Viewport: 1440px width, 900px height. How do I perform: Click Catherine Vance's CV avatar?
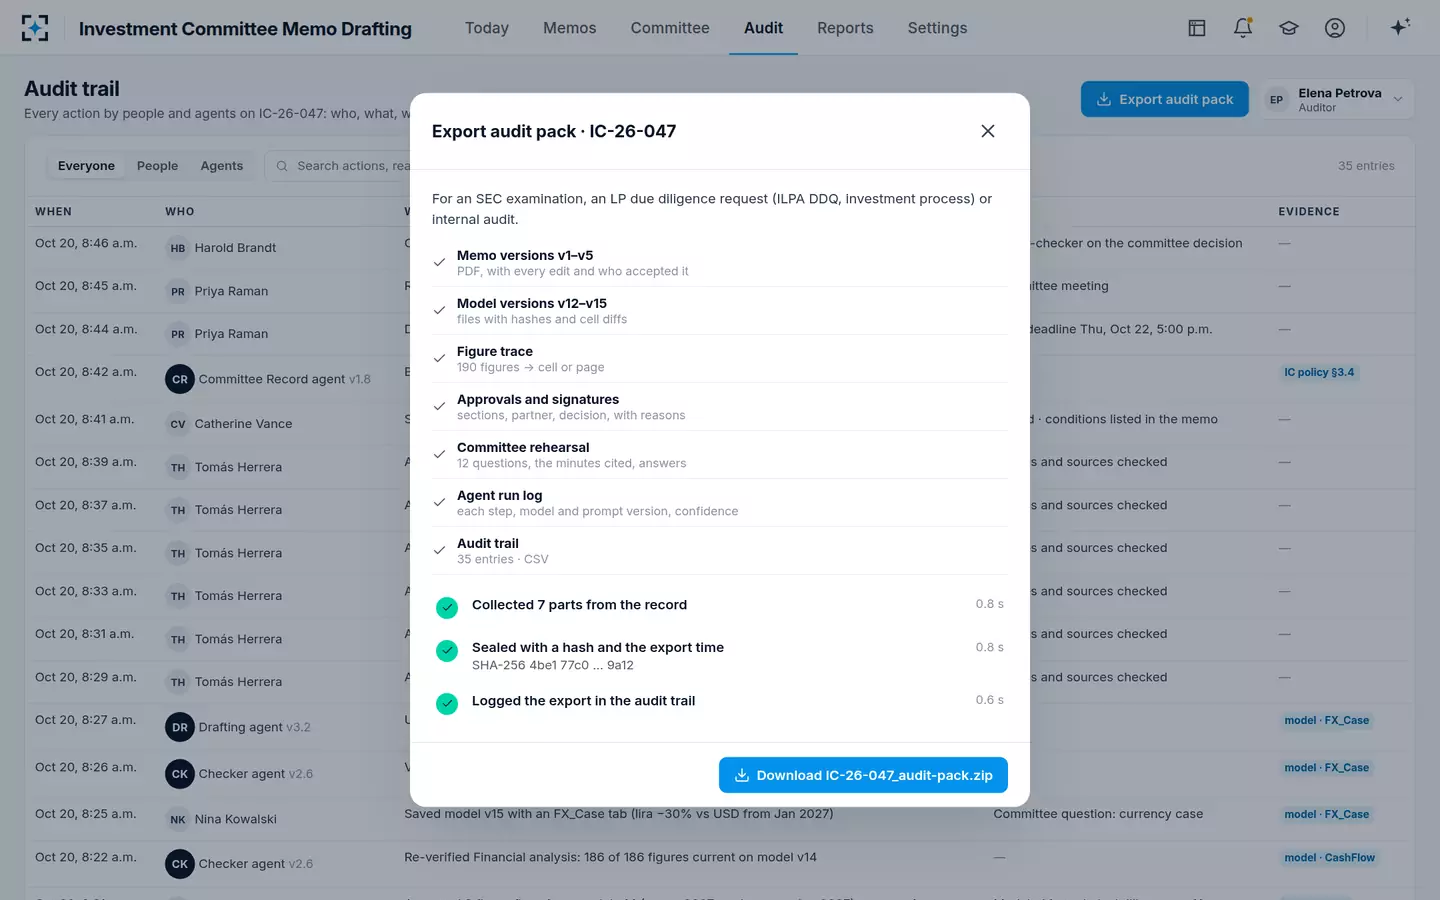click(x=178, y=424)
